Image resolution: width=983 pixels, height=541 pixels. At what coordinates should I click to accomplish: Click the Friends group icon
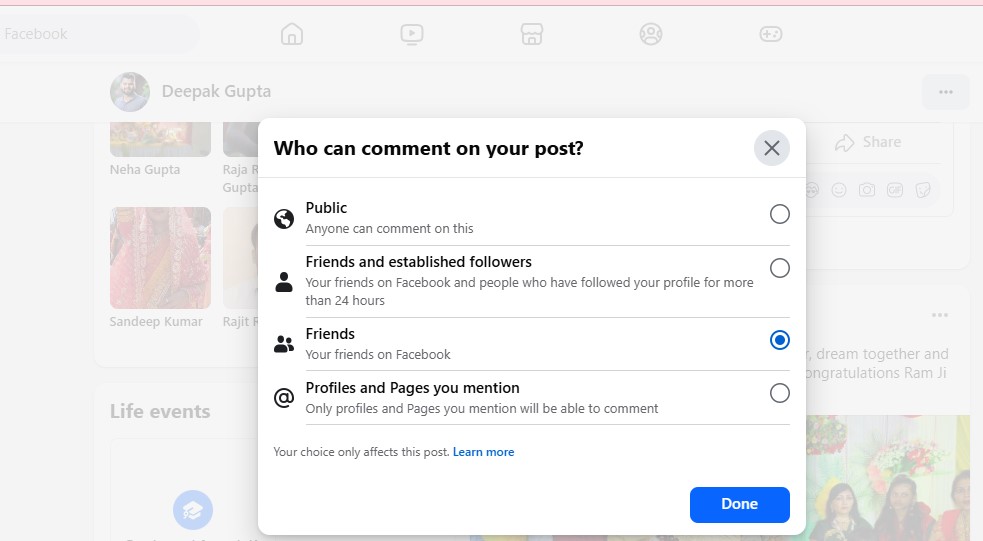284,344
